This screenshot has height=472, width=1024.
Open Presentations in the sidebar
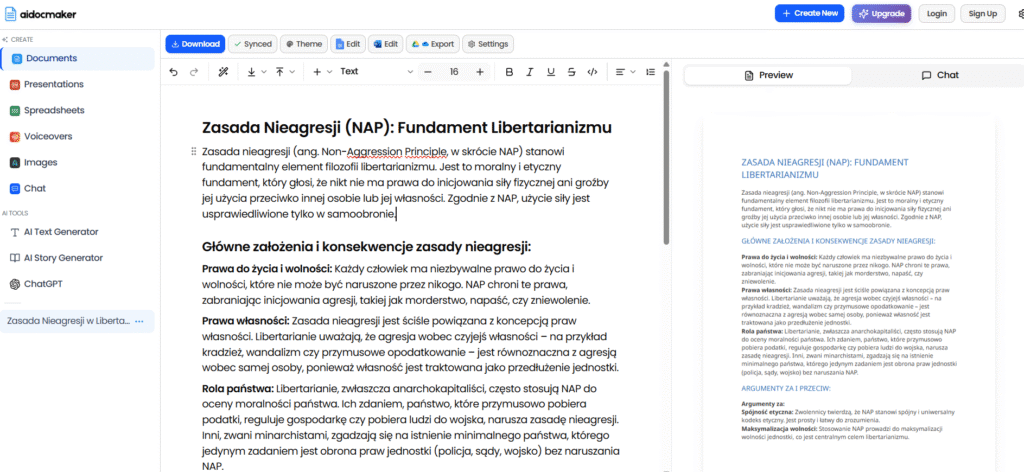[78, 84]
